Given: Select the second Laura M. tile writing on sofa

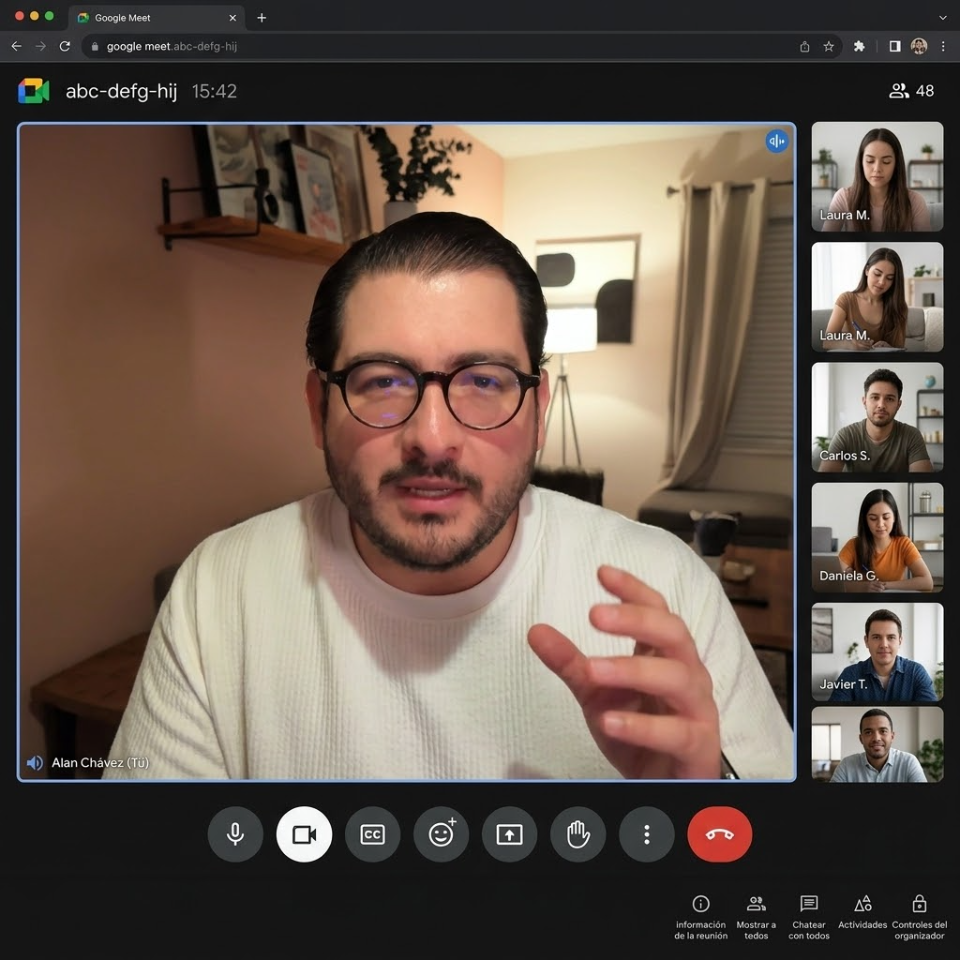Looking at the screenshot, I should coord(877,297).
